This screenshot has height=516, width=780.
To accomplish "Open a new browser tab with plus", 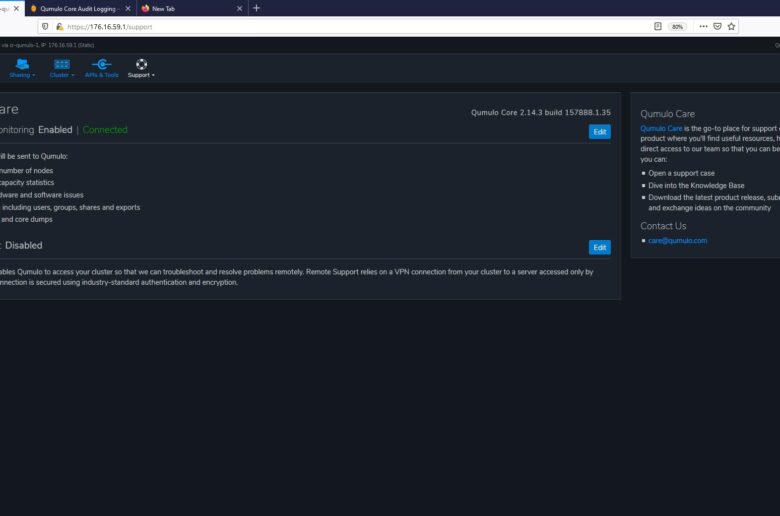I will pos(256,8).
